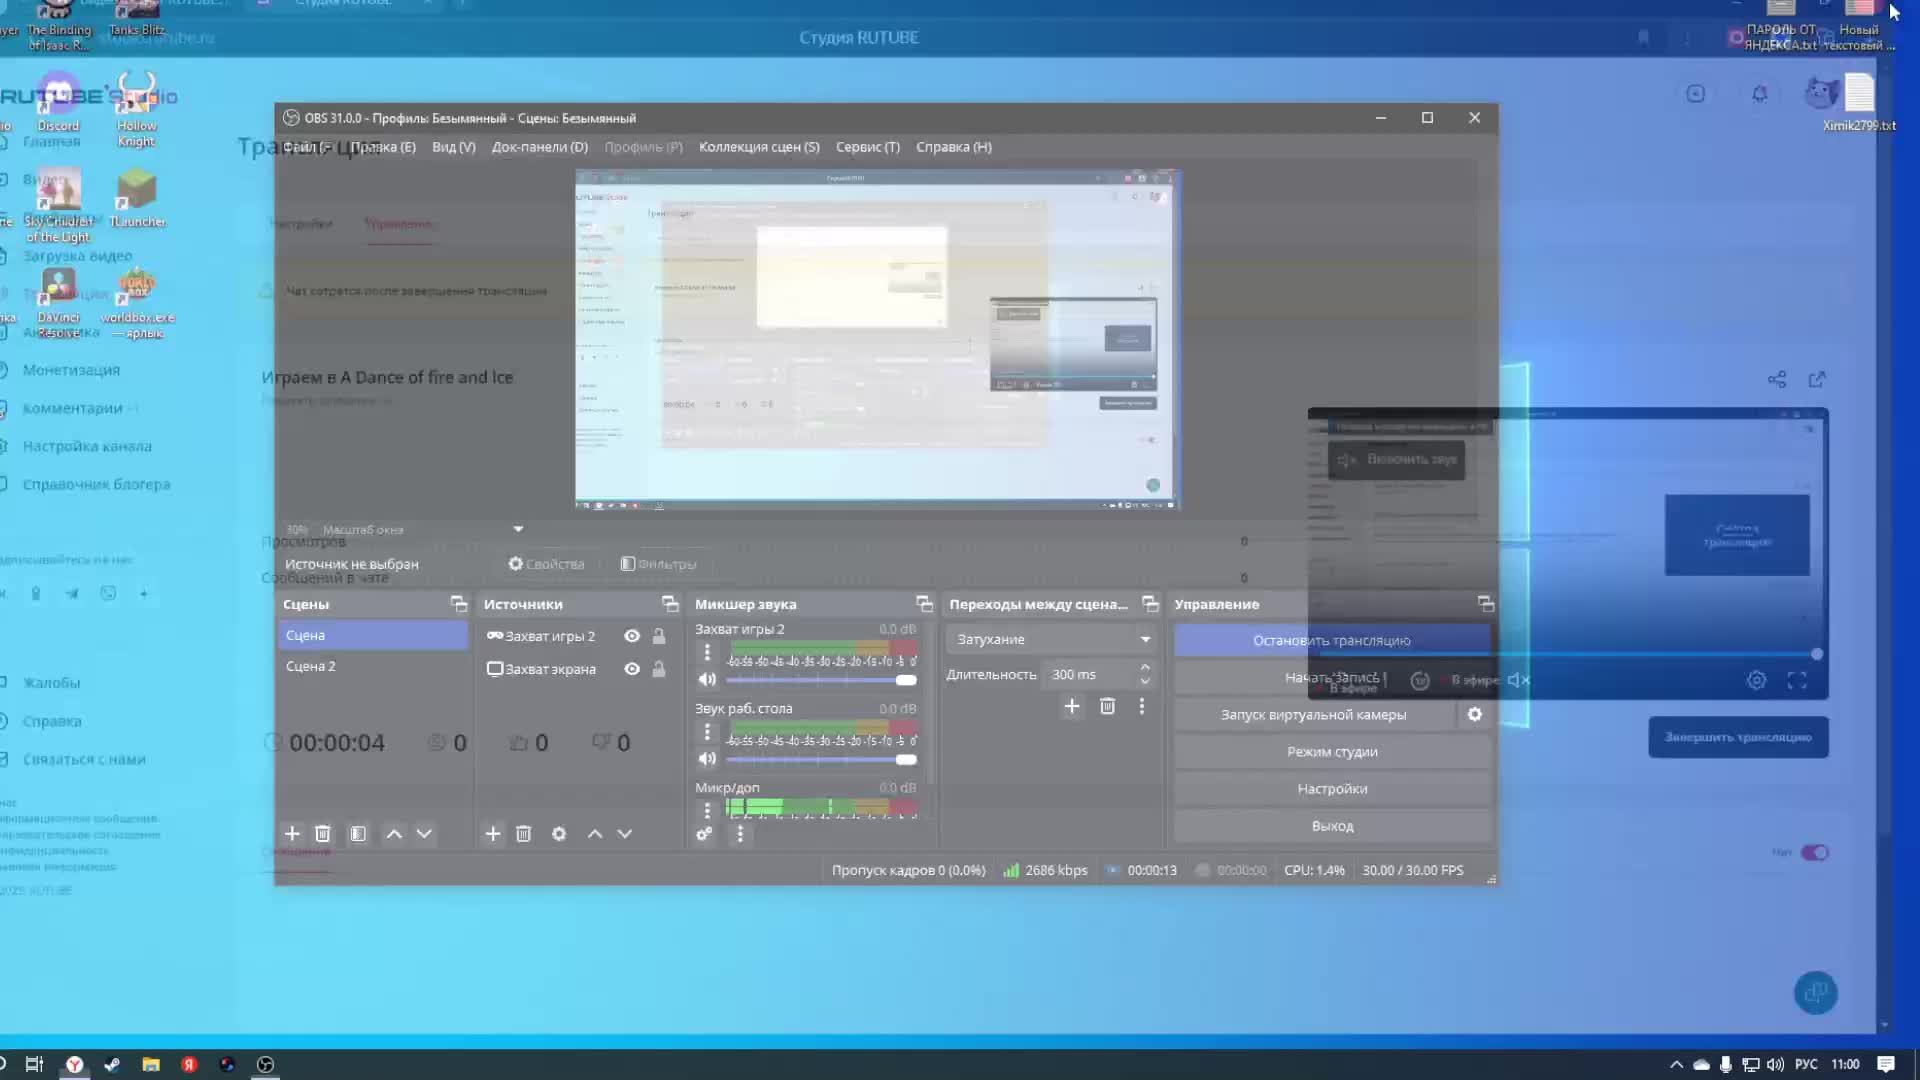Move selected scene up

[x=394, y=833]
